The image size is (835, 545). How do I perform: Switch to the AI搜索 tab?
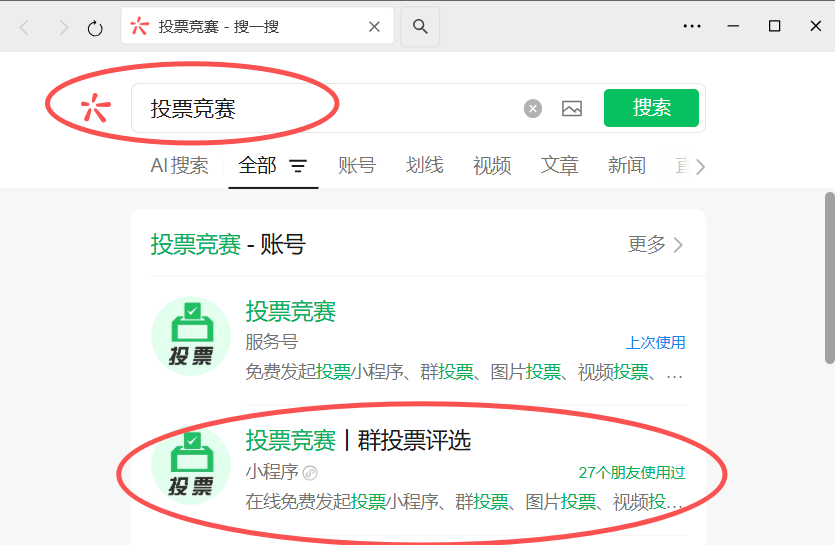click(x=179, y=166)
